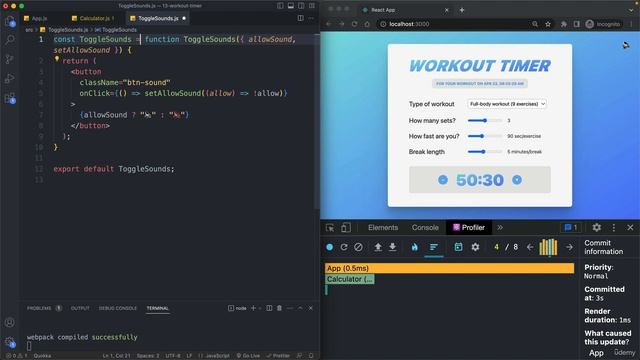Open Type of workout dropdown
Image resolution: width=640 pixels, height=360 pixels.
click(507, 104)
